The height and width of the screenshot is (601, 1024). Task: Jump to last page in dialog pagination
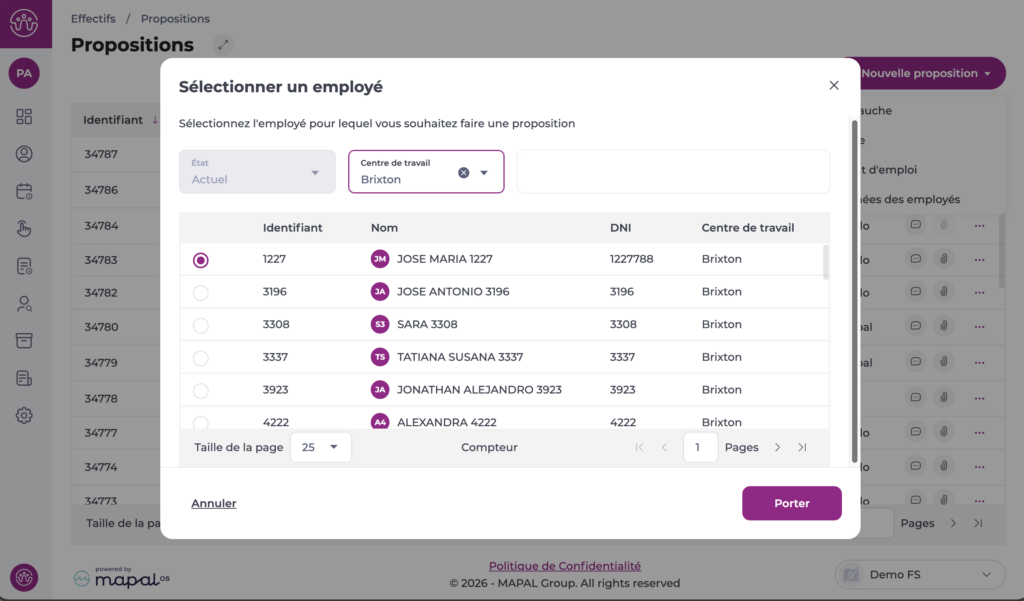(x=802, y=448)
